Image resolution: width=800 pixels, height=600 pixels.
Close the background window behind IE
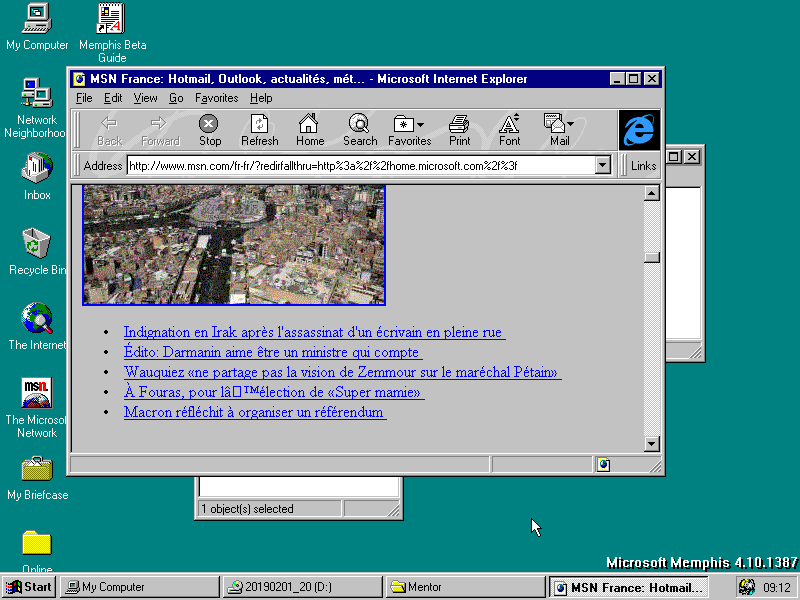point(691,156)
